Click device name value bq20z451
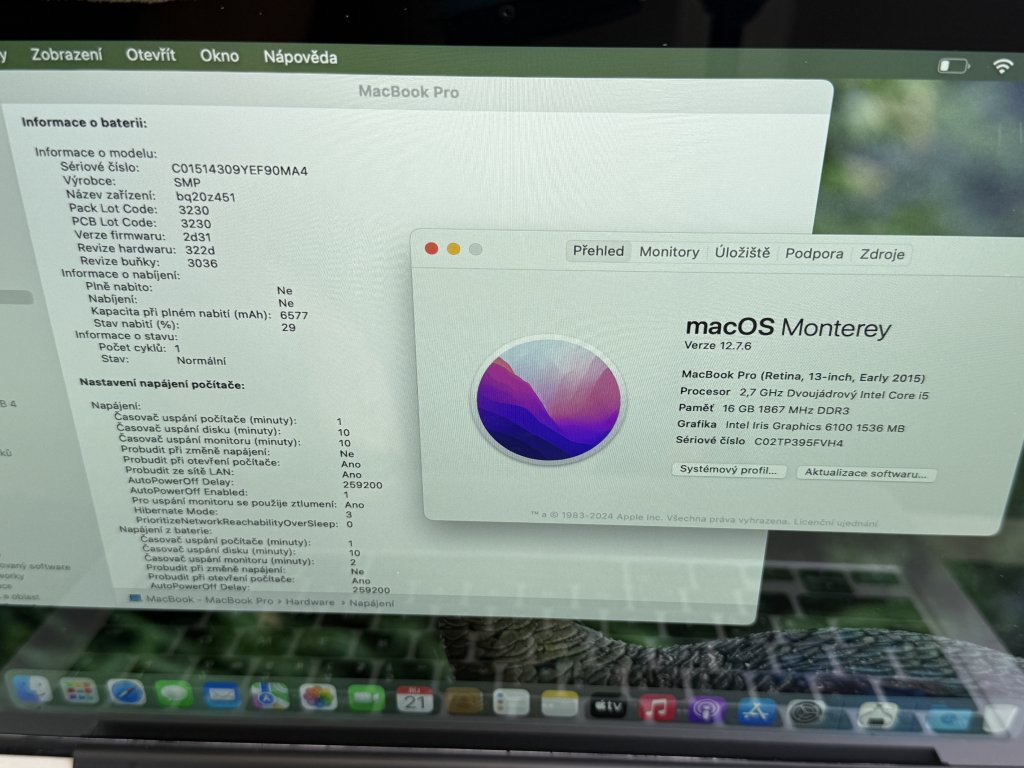This screenshot has width=1024, height=768. tap(205, 197)
